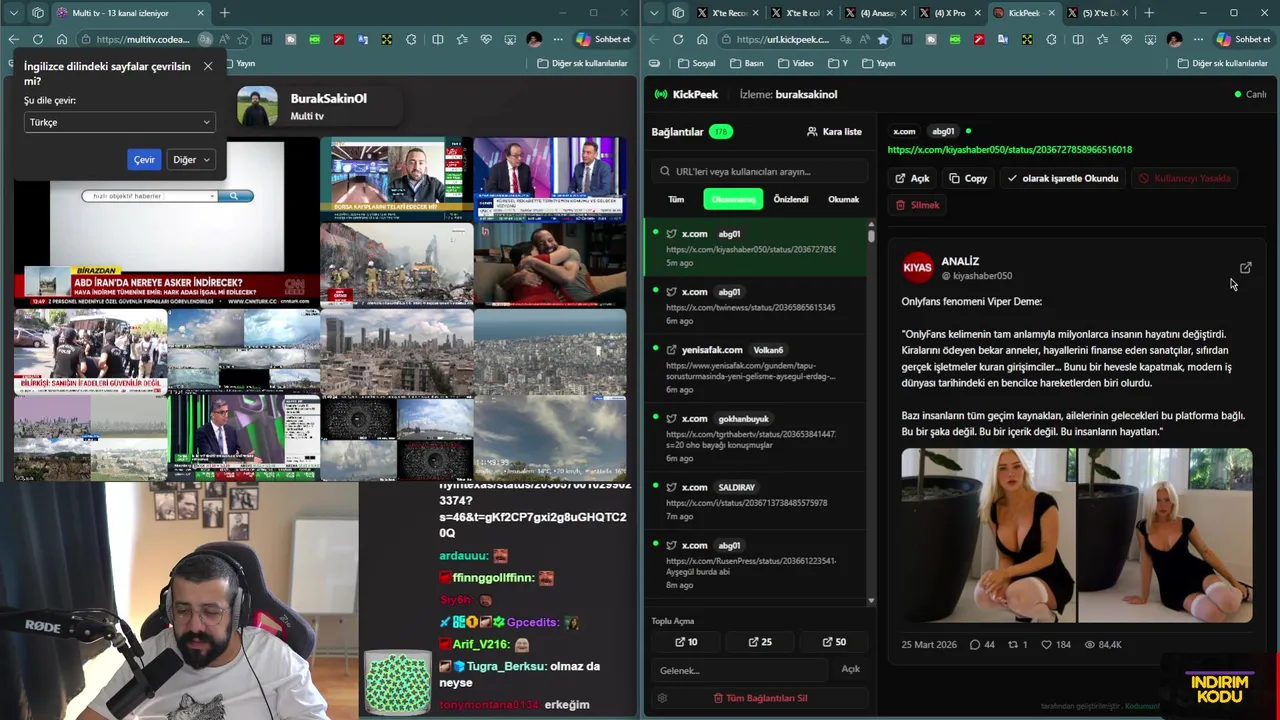Reload the KickPeek page
Viewport: 1280px width, 720px height.
(x=678, y=39)
